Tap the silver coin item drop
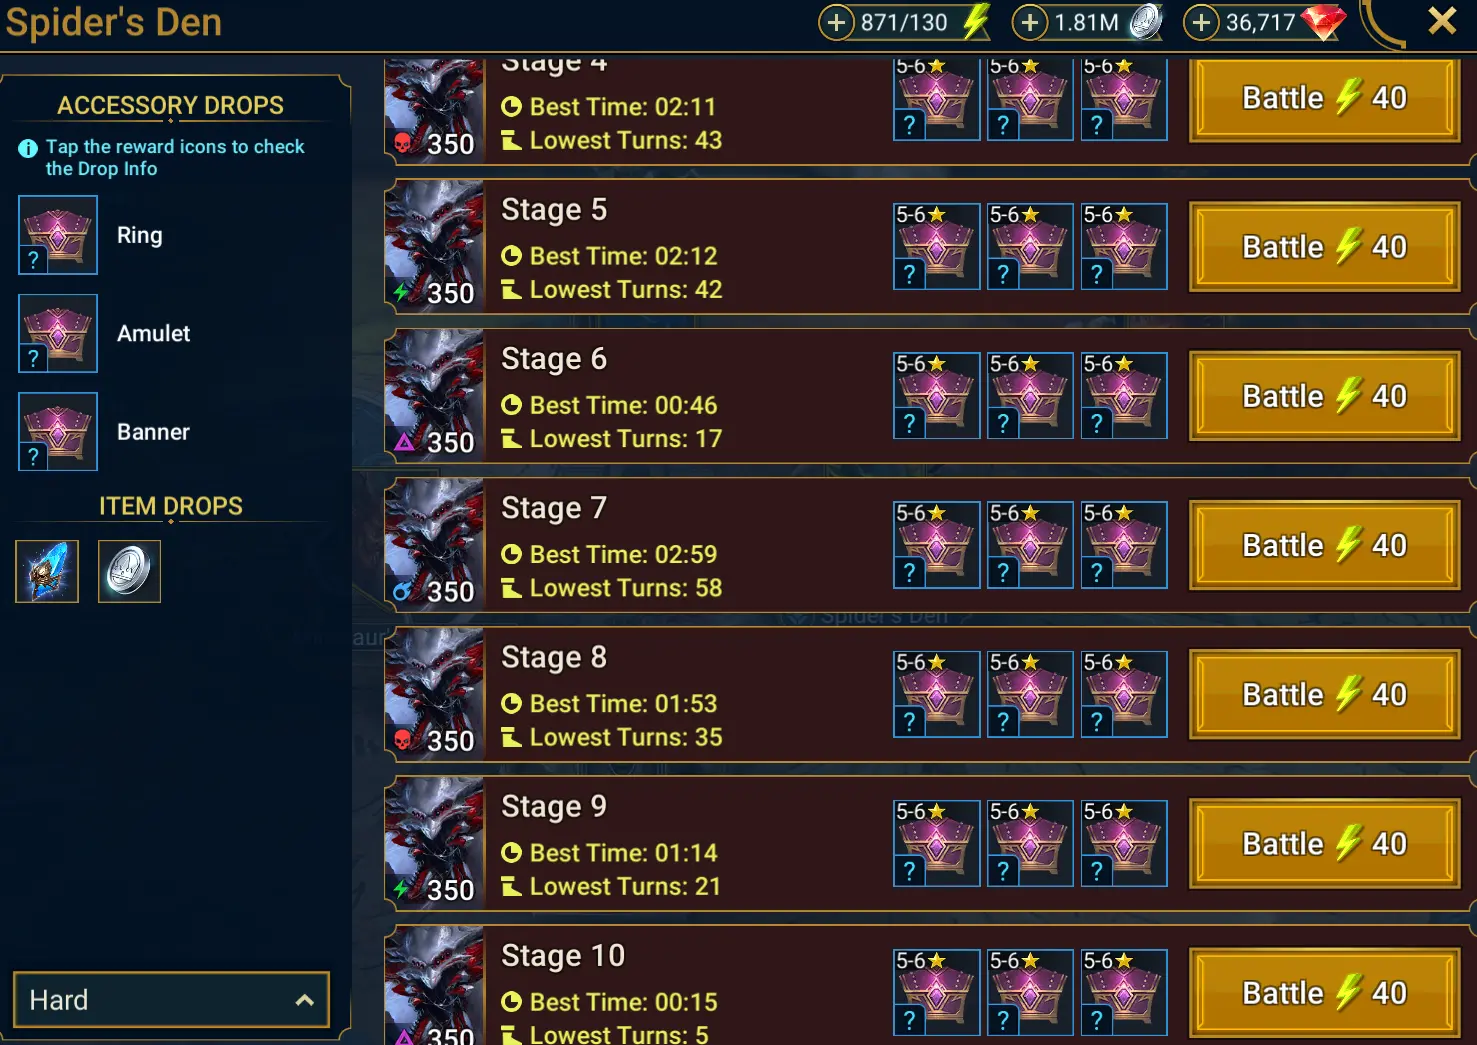 pyautogui.click(x=129, y=571)
